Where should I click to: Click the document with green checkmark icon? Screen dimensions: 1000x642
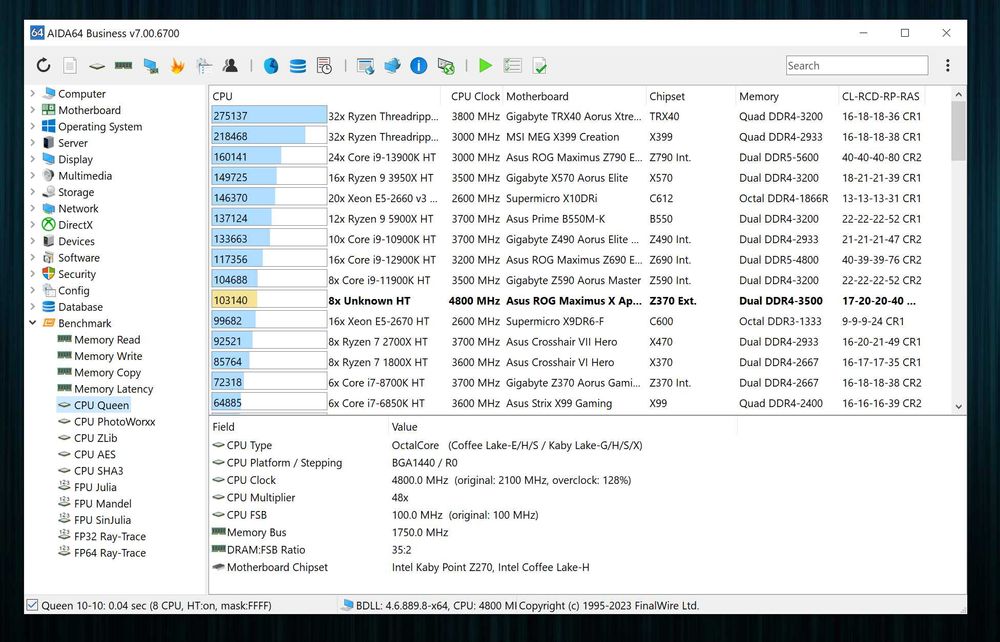(x=540, y=66)
